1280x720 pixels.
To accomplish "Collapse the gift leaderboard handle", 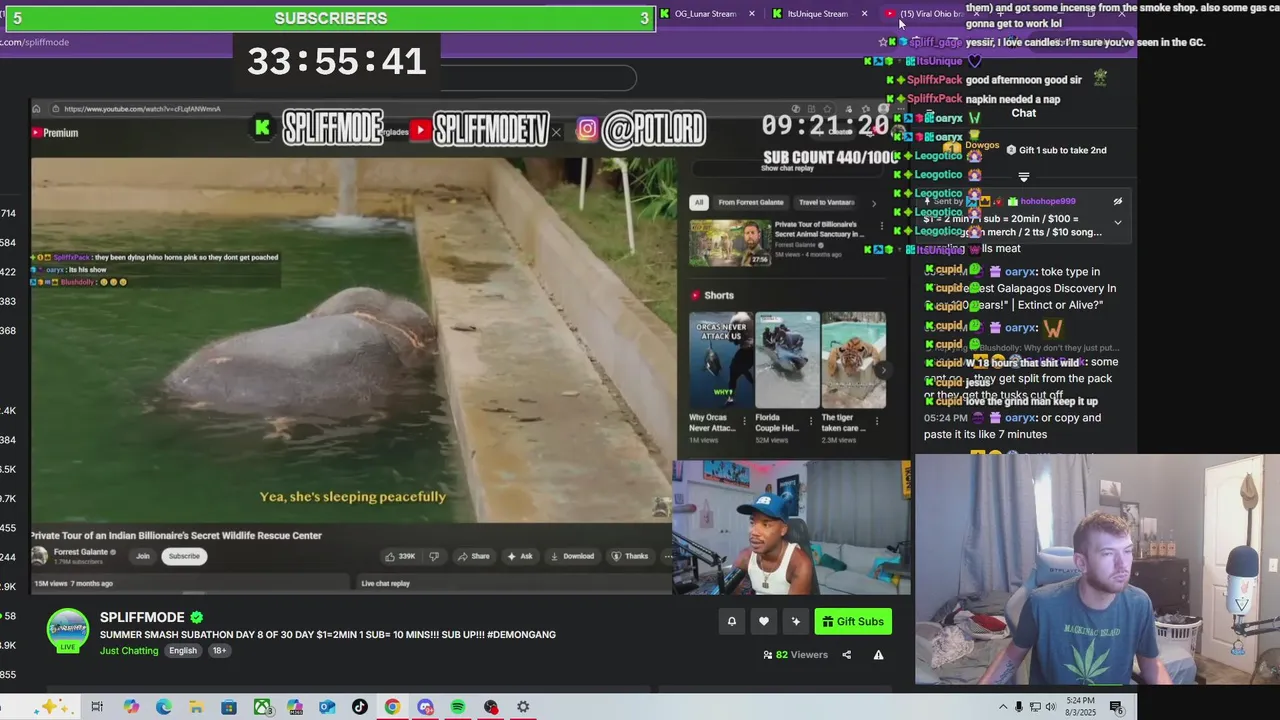I will click(1023, 177).
